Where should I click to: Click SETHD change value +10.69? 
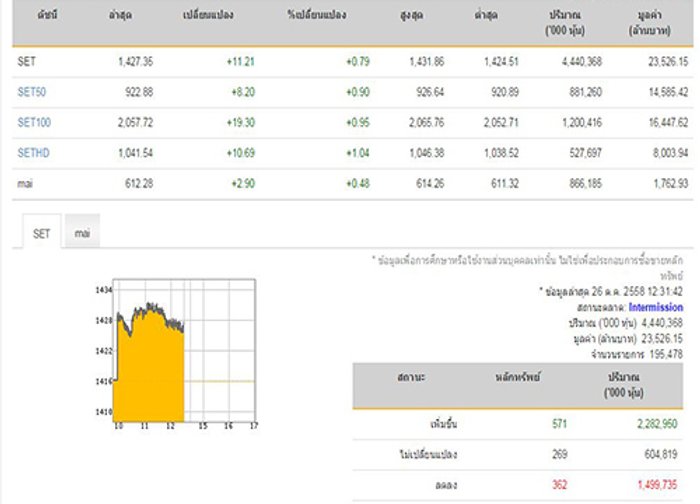point(241,153)
